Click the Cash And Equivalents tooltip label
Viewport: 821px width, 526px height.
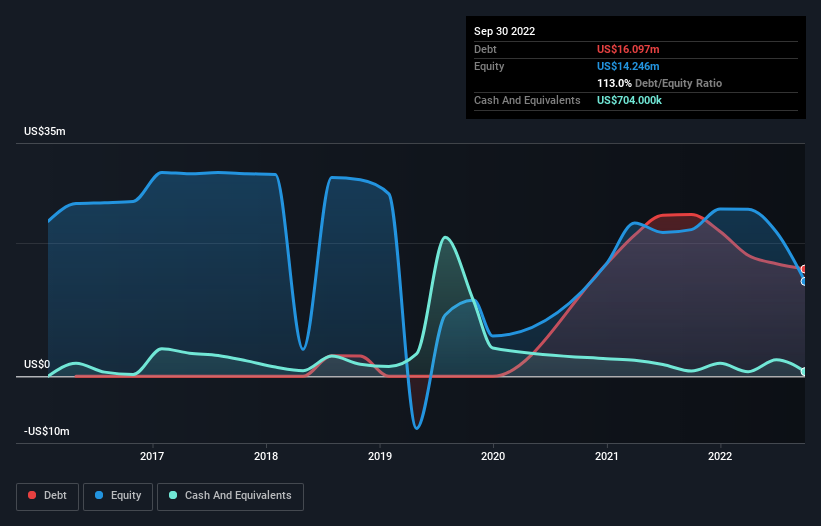(x=527, y=100)
